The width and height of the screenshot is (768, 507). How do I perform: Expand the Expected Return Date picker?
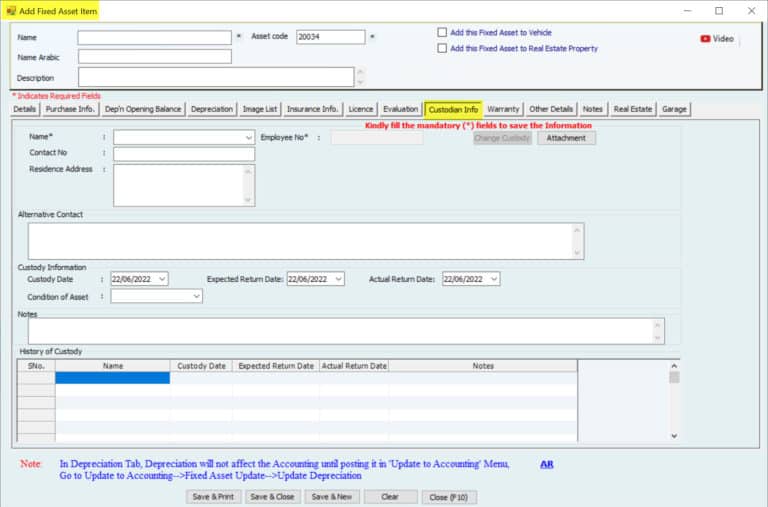[x=338, y=279]
